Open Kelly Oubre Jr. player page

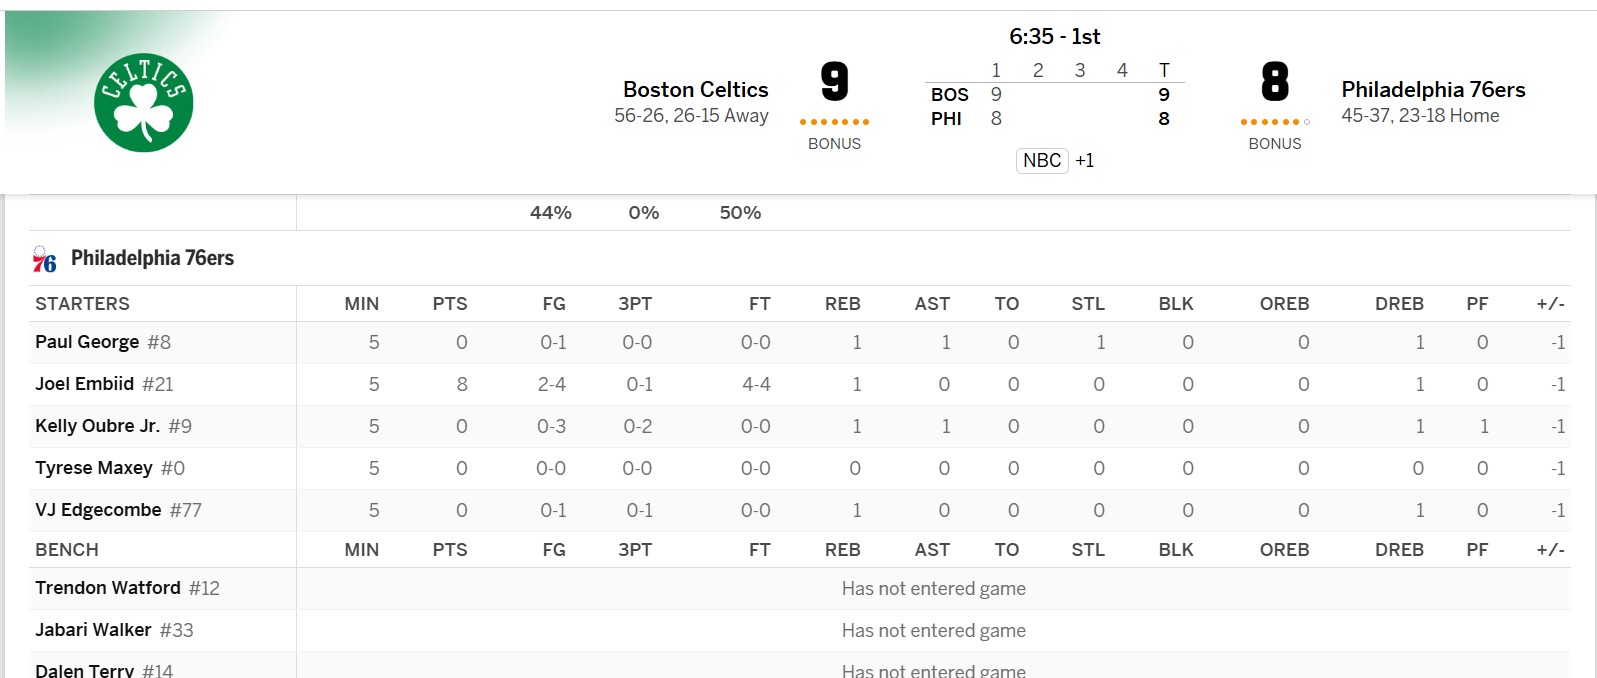[x=97, y=426]
